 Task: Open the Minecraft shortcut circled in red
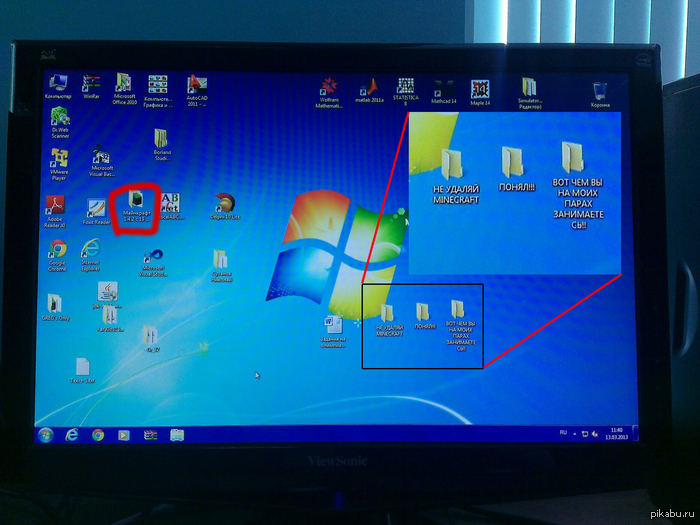(135, 202)
